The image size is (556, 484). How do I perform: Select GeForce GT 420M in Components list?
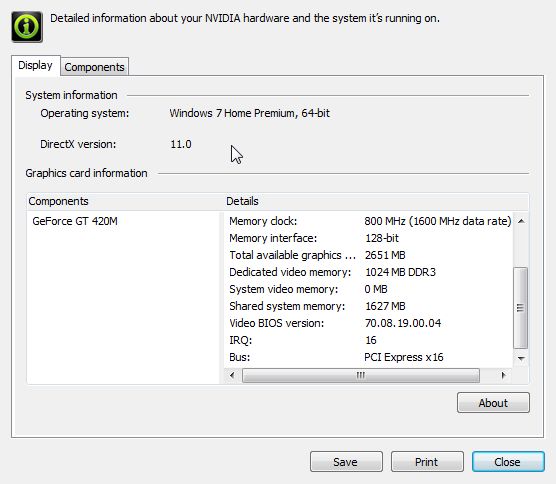coord(75,221)
